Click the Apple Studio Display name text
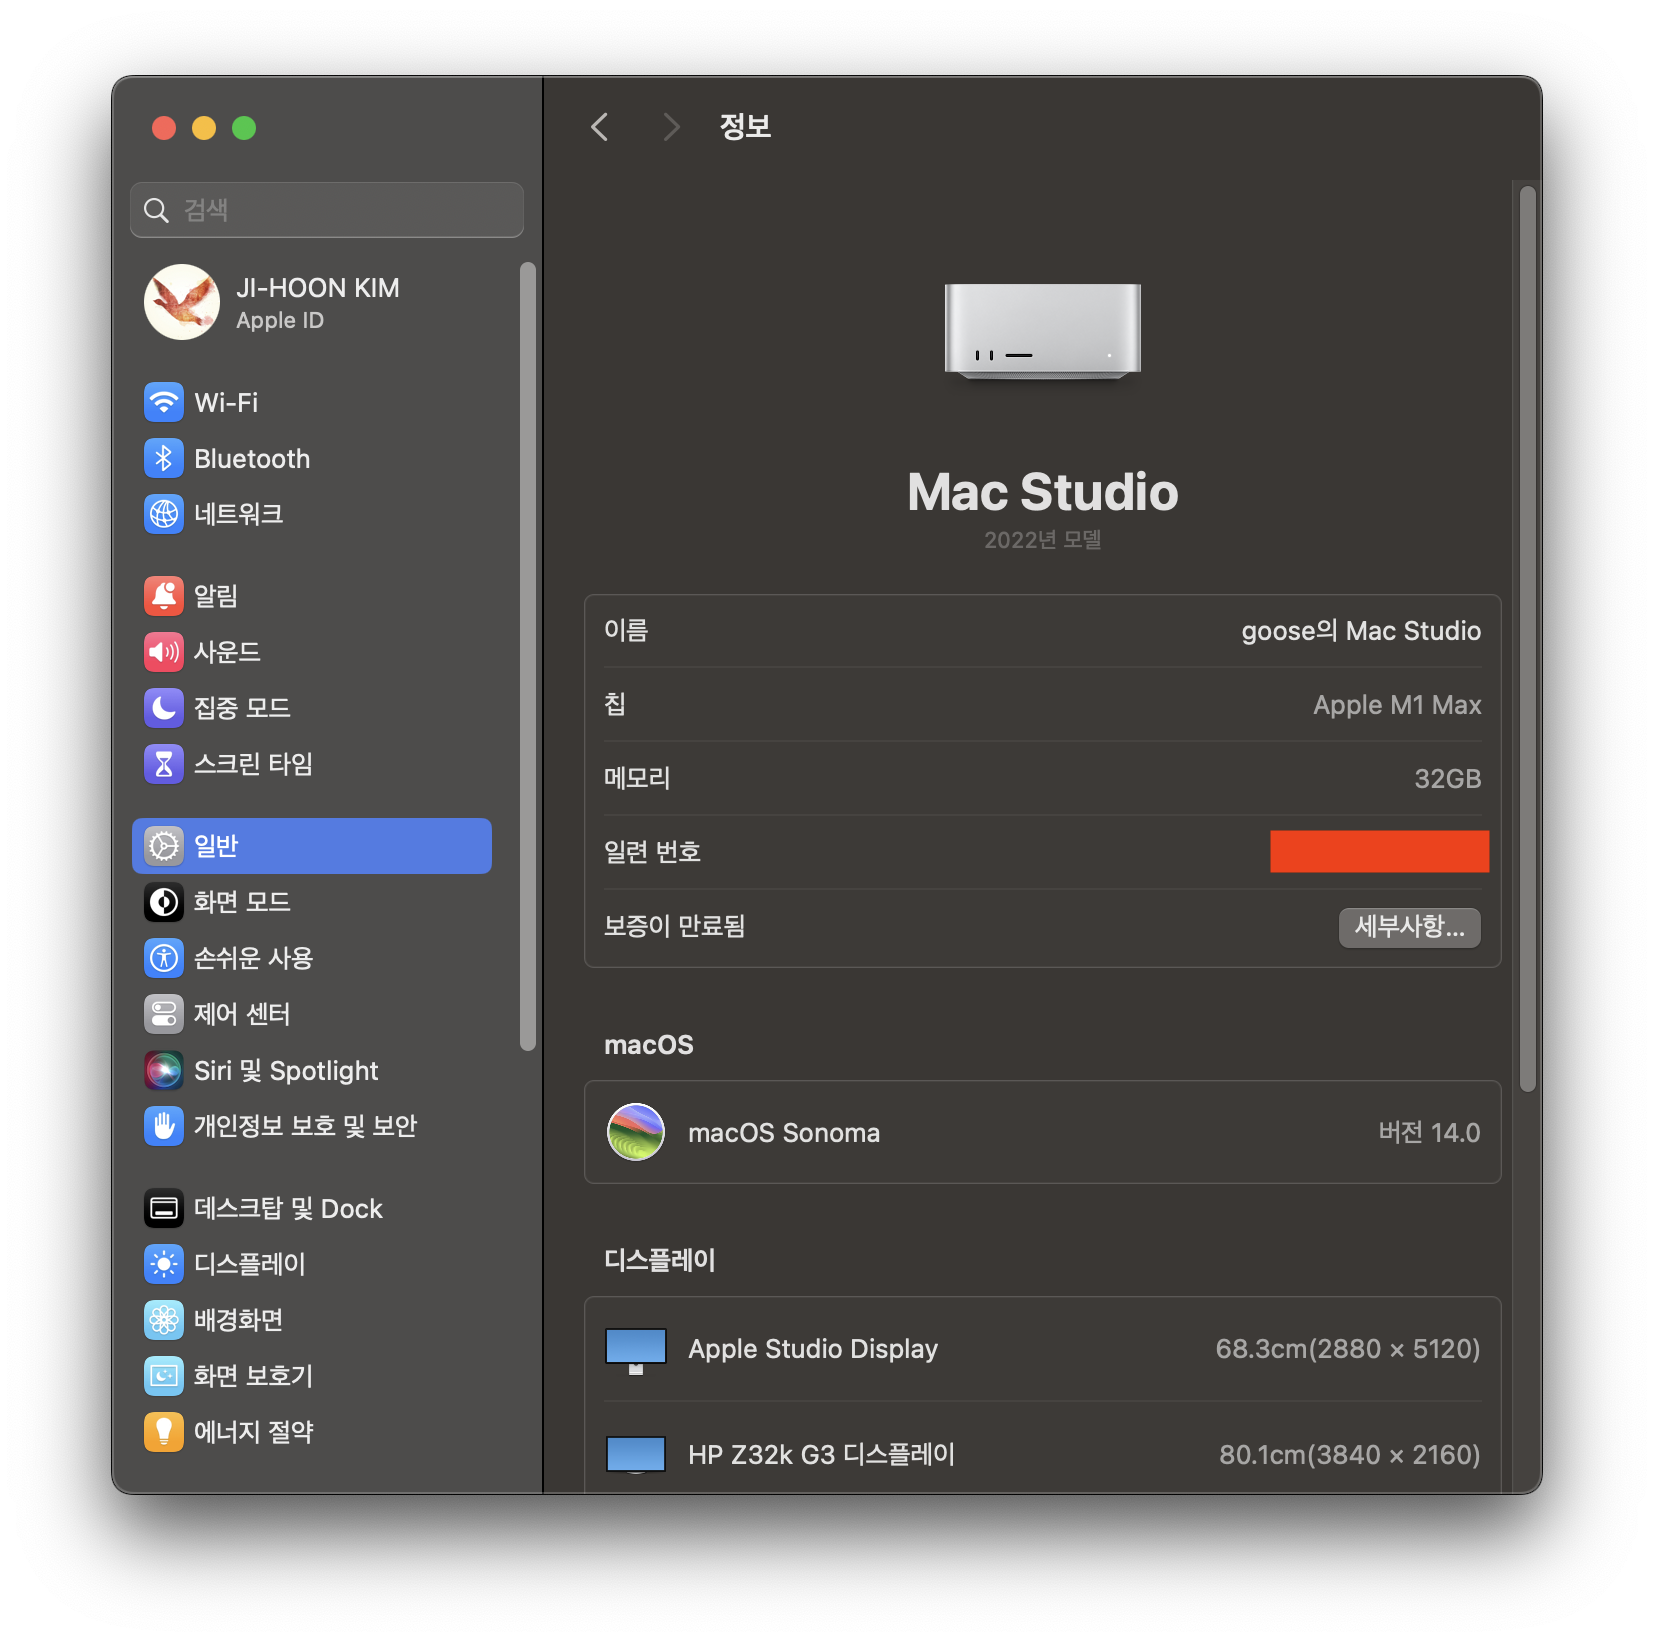 [813, 1349]
